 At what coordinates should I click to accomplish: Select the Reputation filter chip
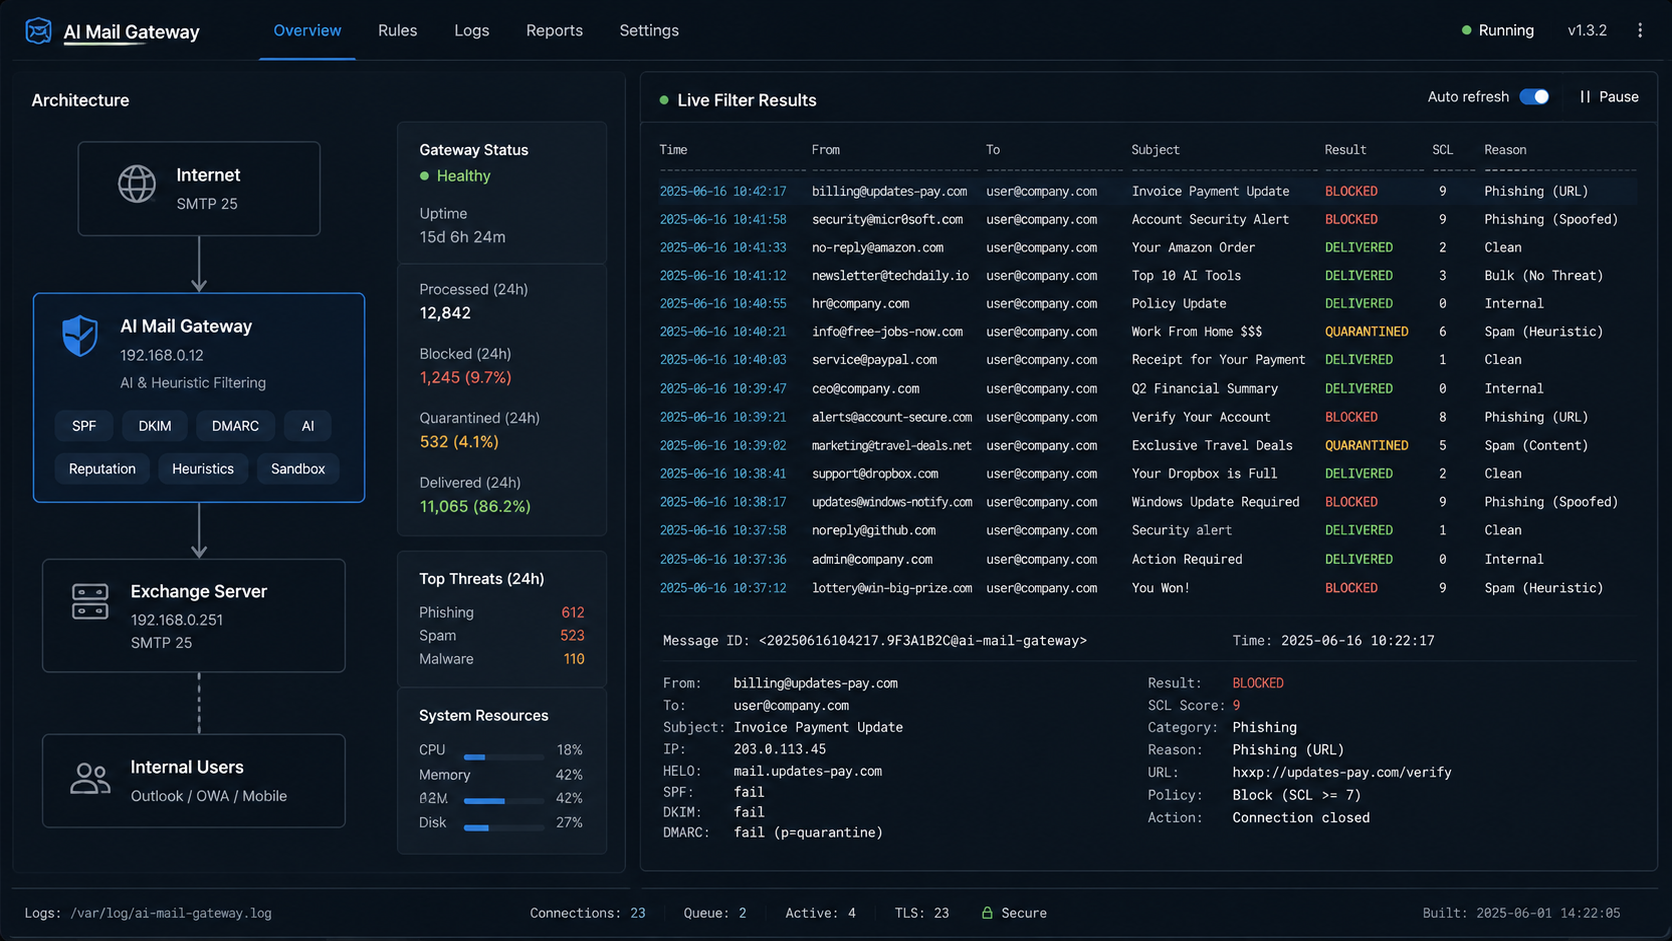click(x=102, y=469)
